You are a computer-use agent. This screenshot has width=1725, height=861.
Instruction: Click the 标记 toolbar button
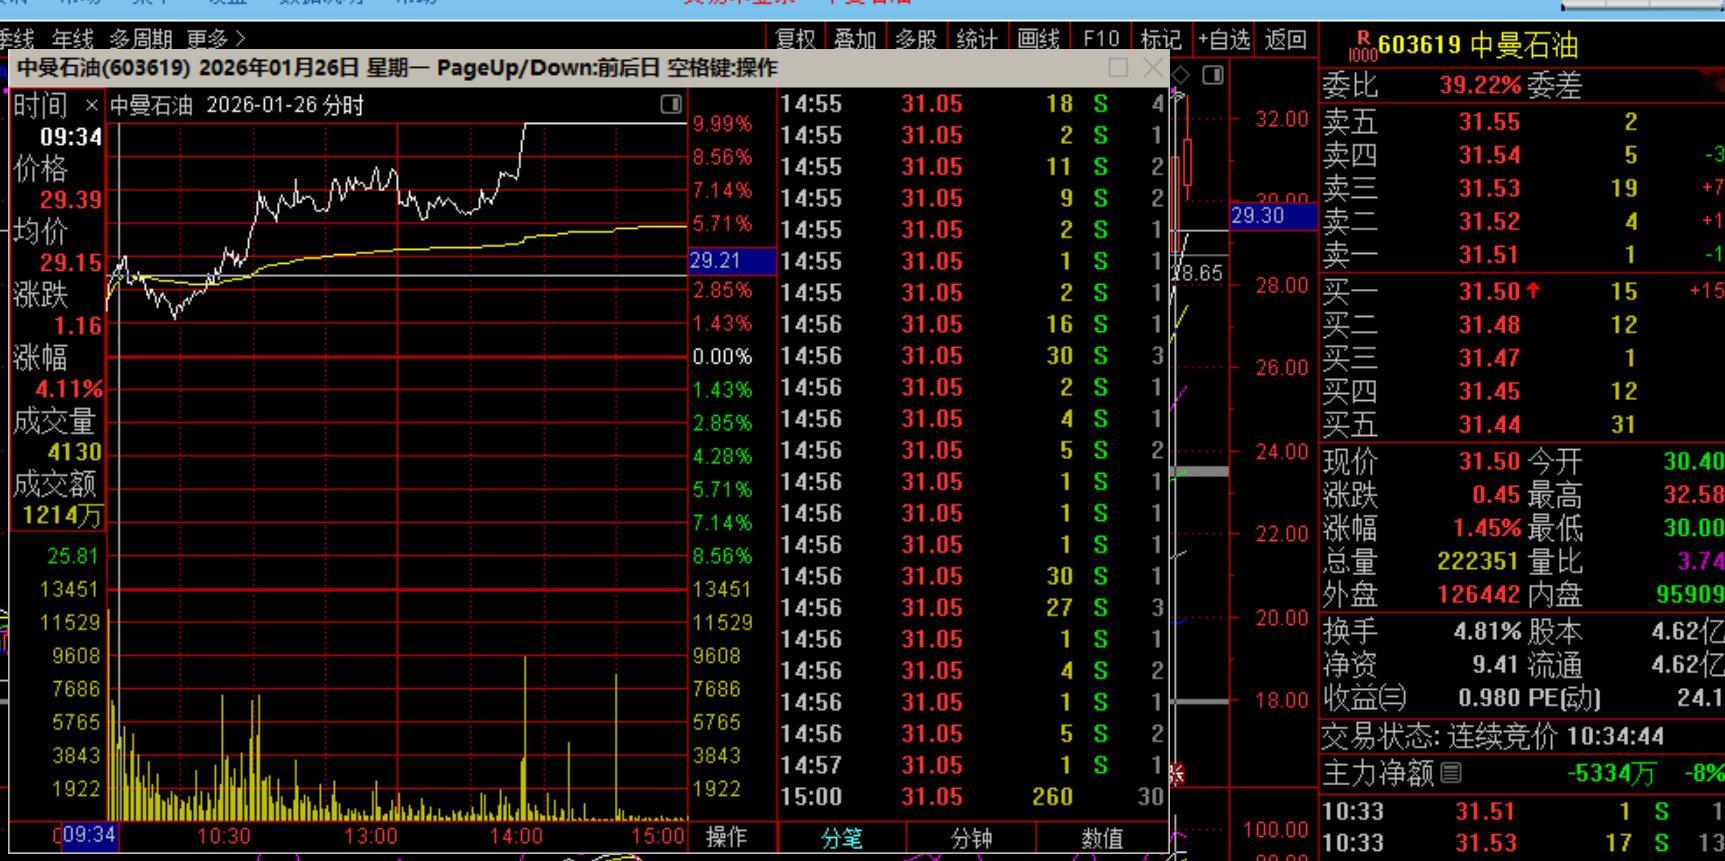1161,39
